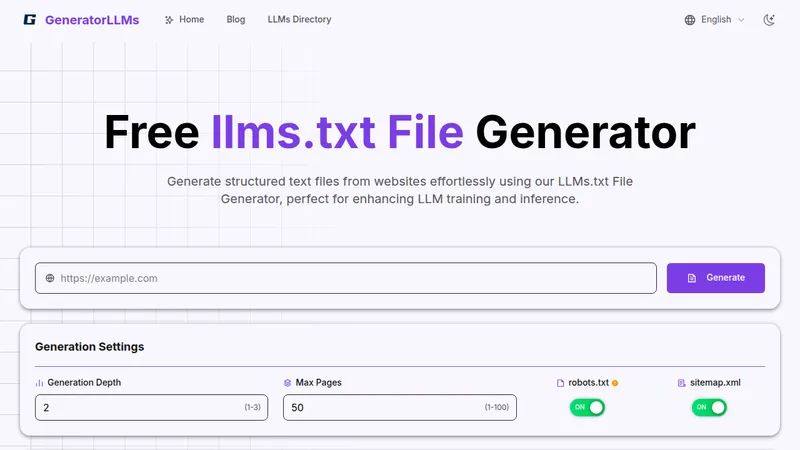Image resolution: width=800 pixels, height=450 pixels.
Task: Click the llms.txt File purple heading text
Action: [337, 132]
